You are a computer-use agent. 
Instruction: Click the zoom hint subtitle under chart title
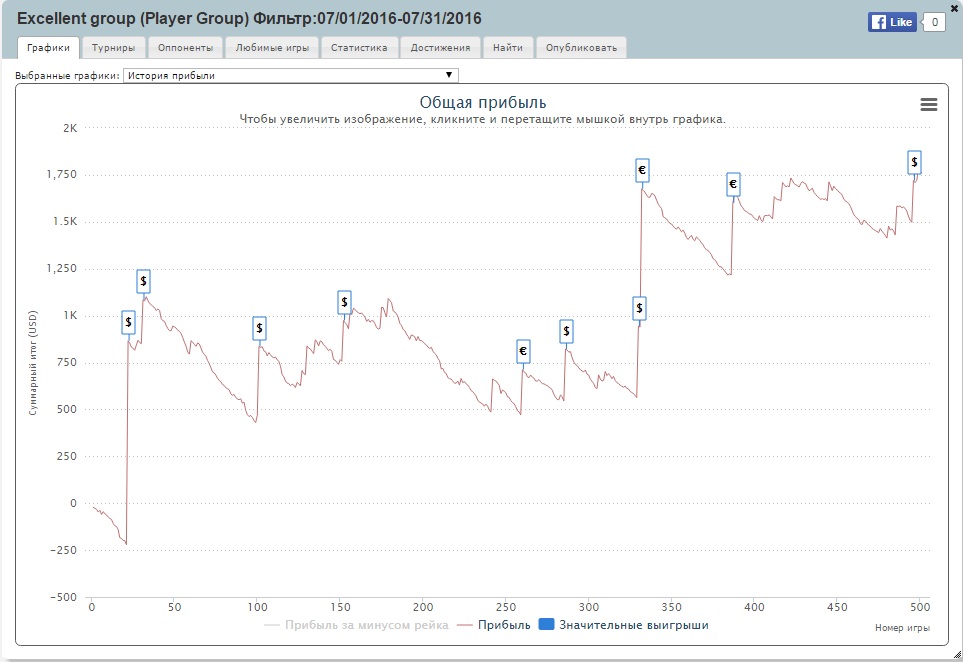click(483, 119)
